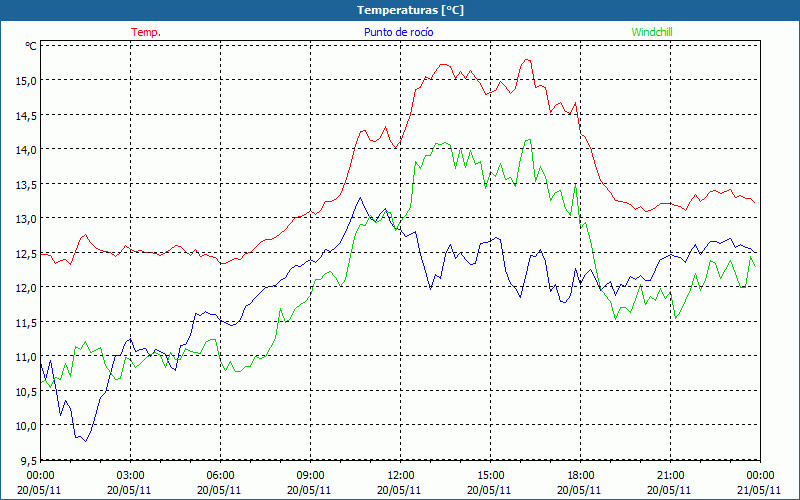Click the '12,5' y-axis value

click(x=27, y=253)
